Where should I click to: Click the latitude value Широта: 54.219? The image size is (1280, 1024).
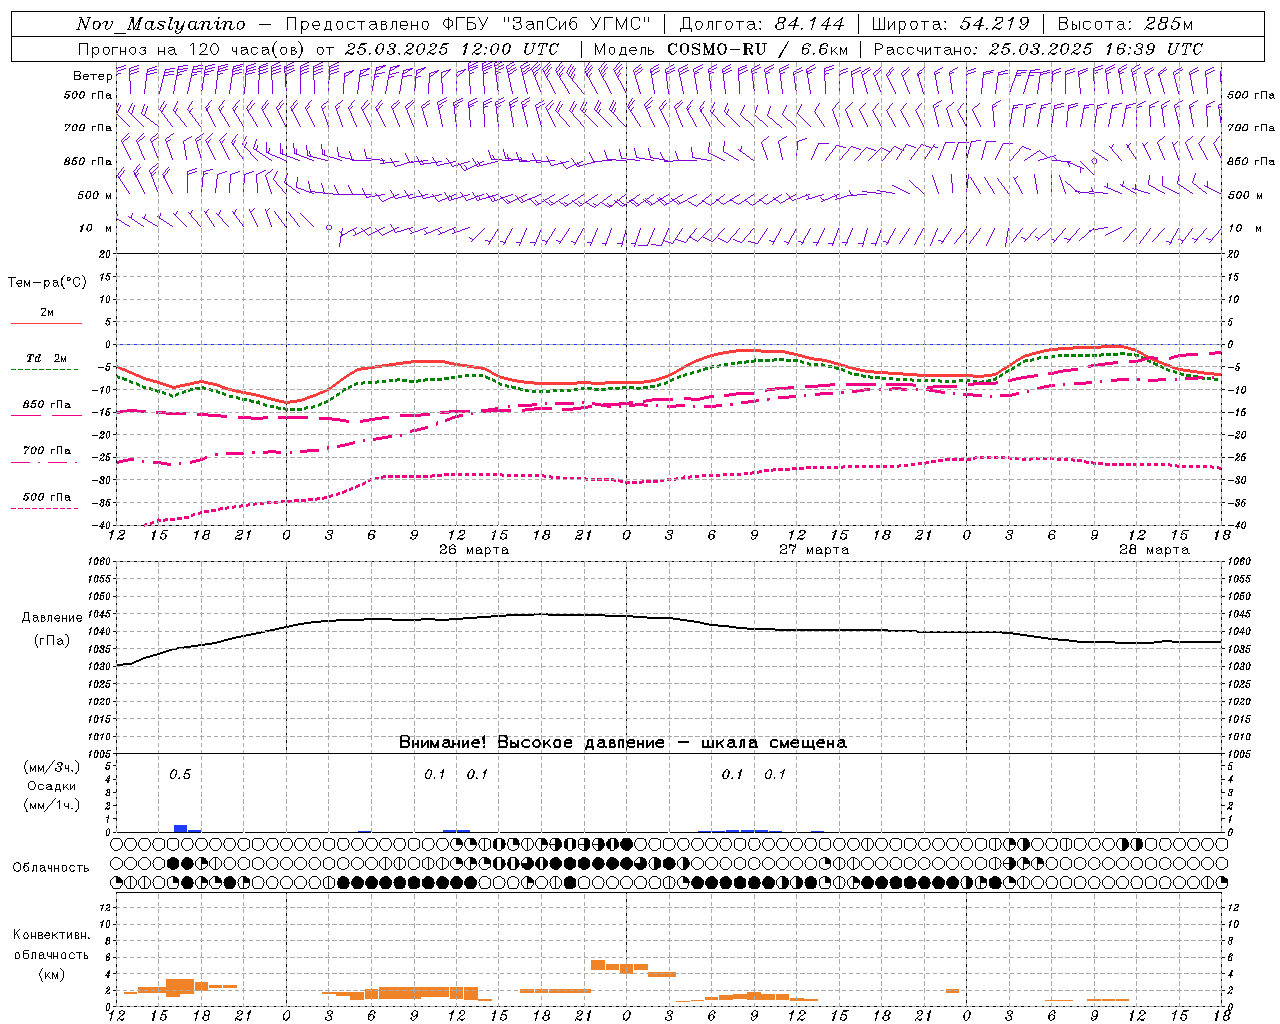click(951, 24)
